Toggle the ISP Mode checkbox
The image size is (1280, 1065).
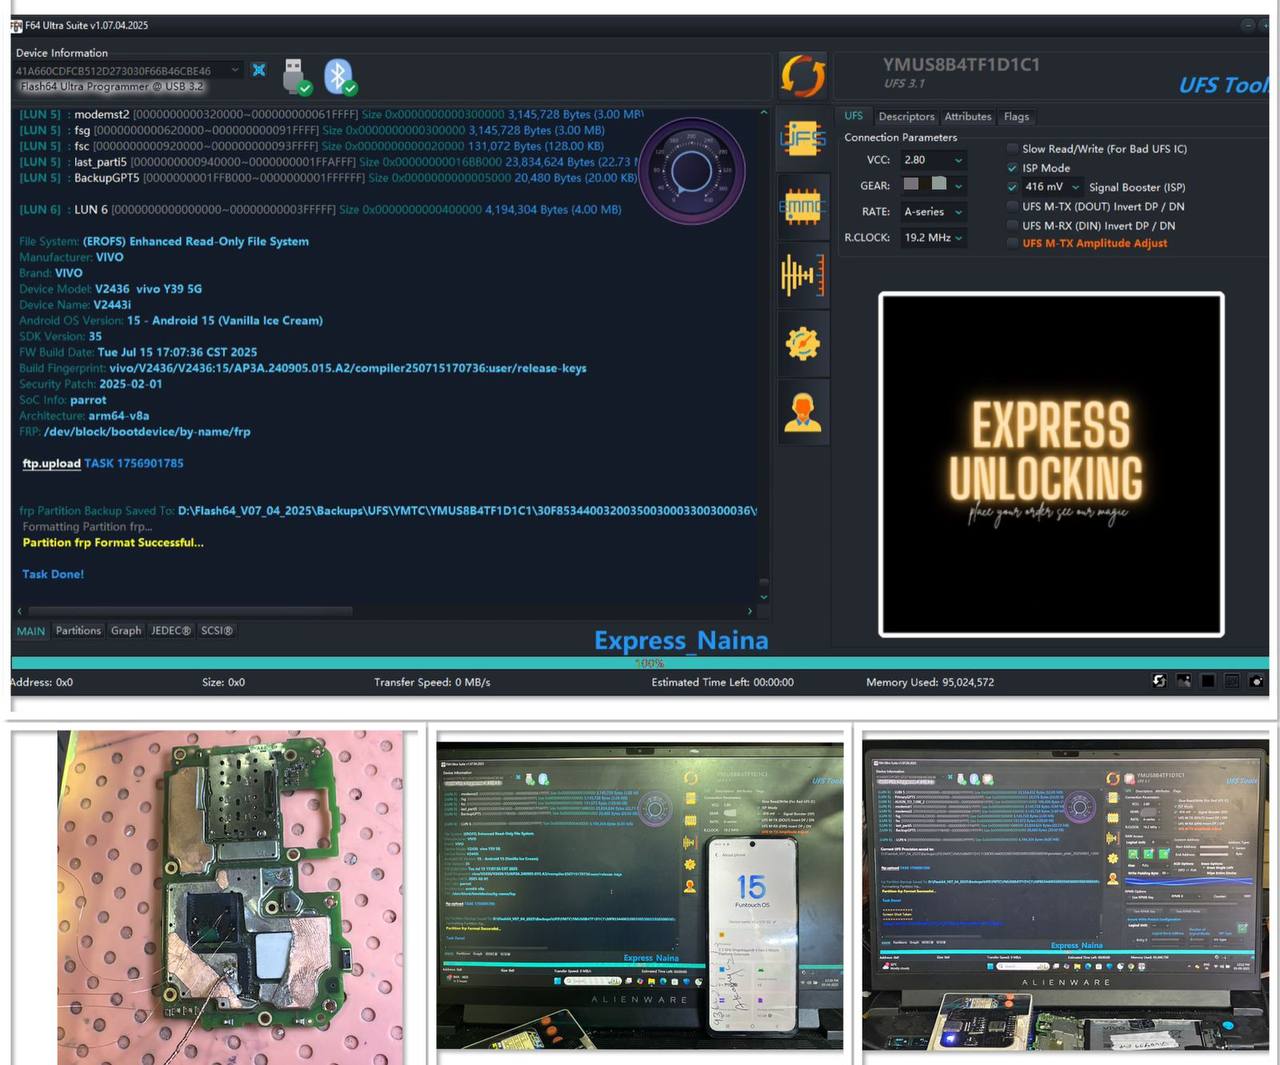[x=1012, y=168]
